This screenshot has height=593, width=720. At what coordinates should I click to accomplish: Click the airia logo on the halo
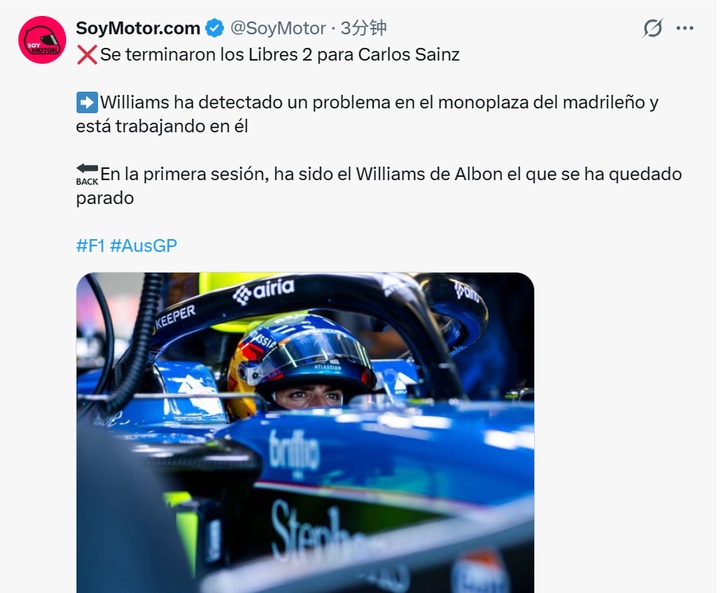(264, 290)
